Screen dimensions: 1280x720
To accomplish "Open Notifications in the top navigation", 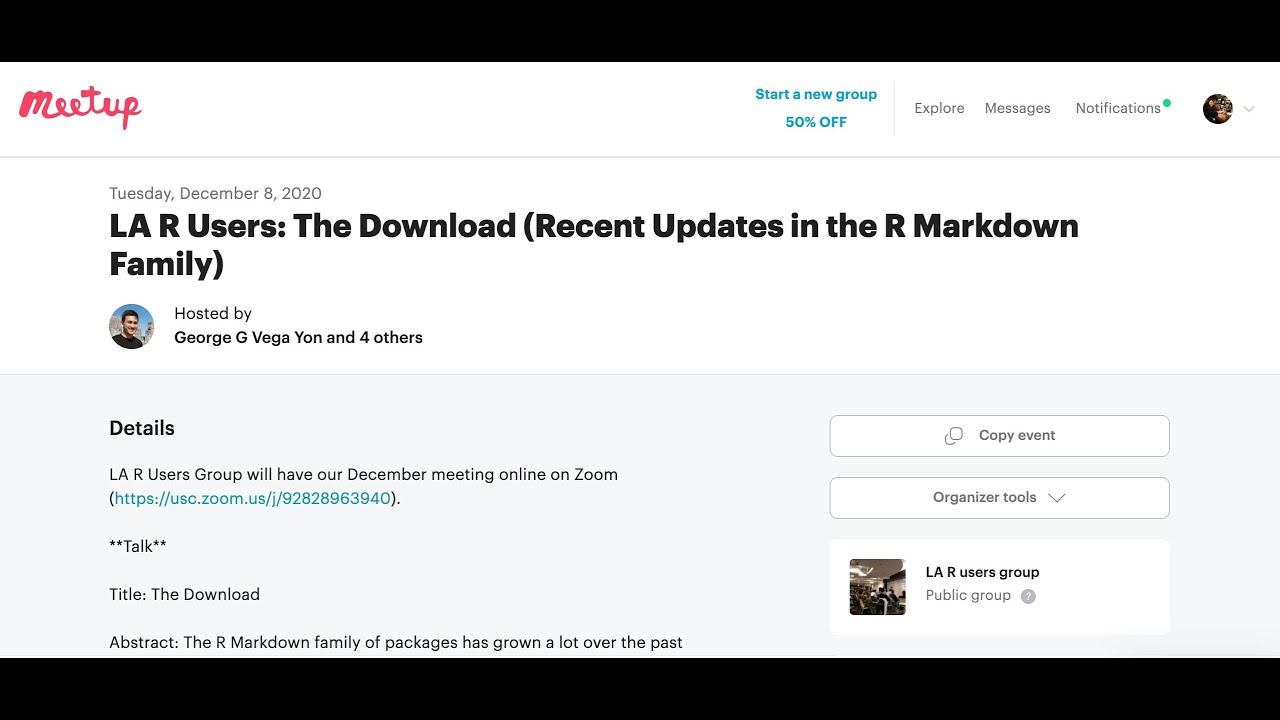I will pos(1118,108).
